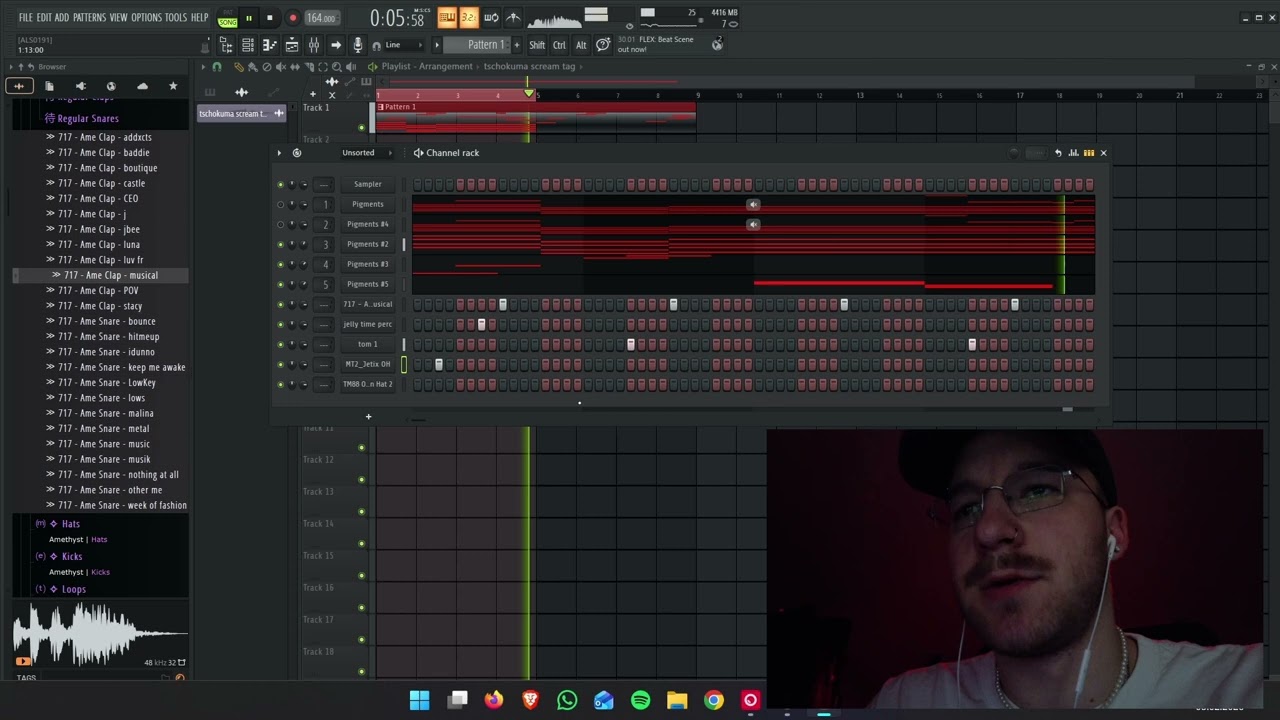This screenshot has height=720, width=1280.
Task: Select the Delete tool in Playlist
Action: point(266,67)
